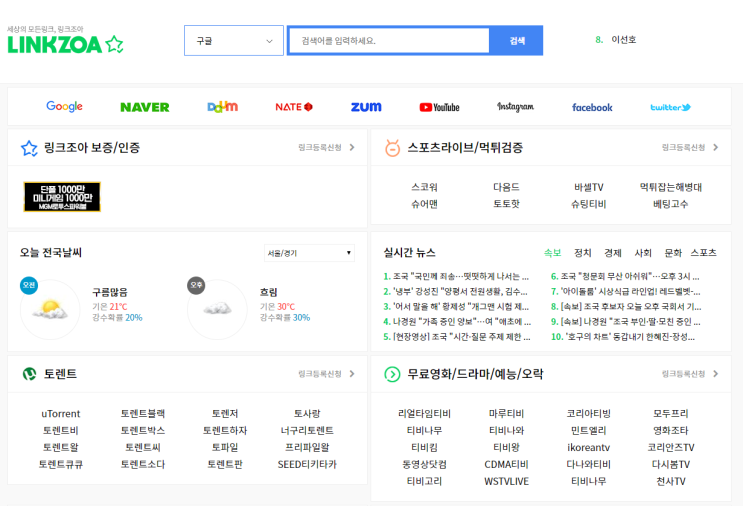This screenshot has height=506, width=743.
Task: Select the 문화 news tab
Action: point(673,253)
